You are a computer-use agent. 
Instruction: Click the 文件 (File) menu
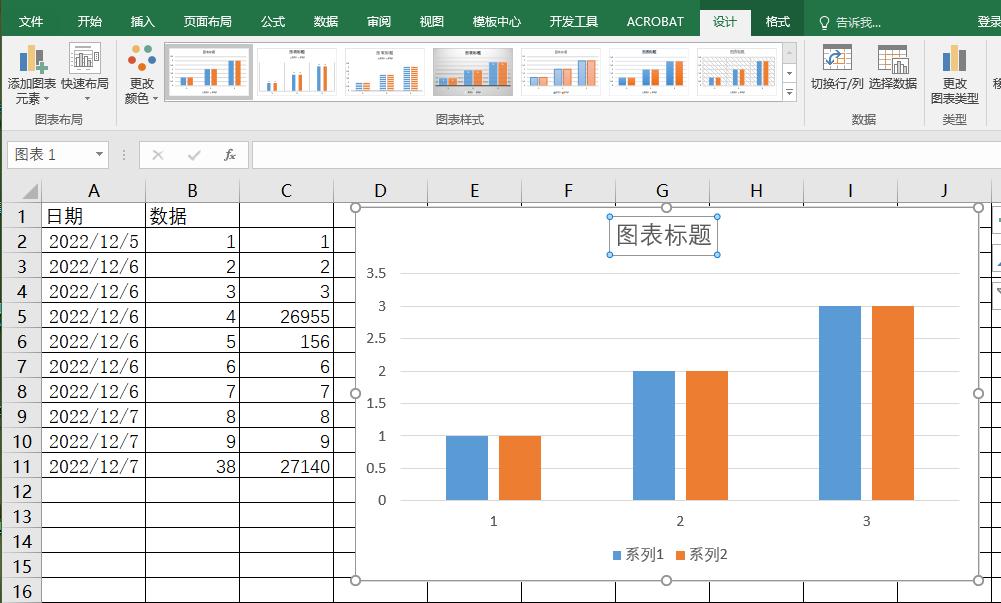pos(32,21)
